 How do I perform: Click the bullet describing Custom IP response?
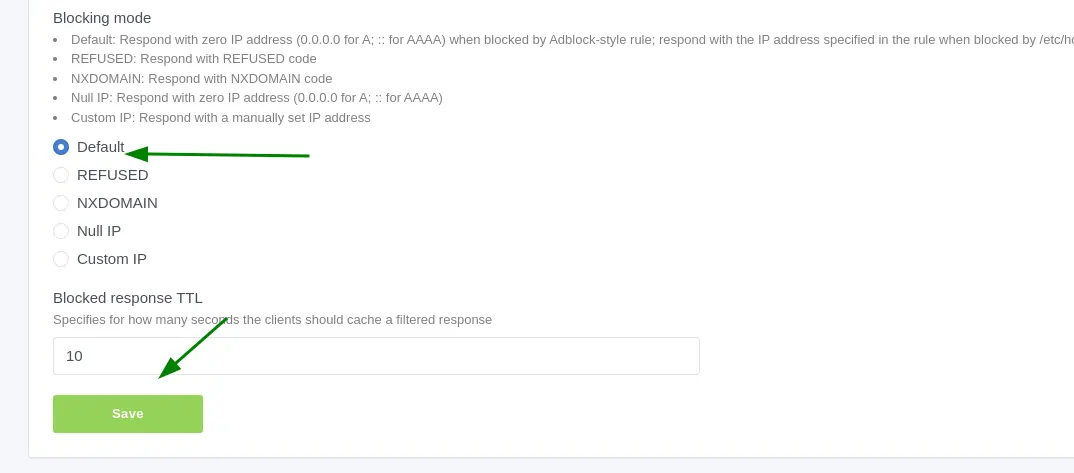[221, 118]
